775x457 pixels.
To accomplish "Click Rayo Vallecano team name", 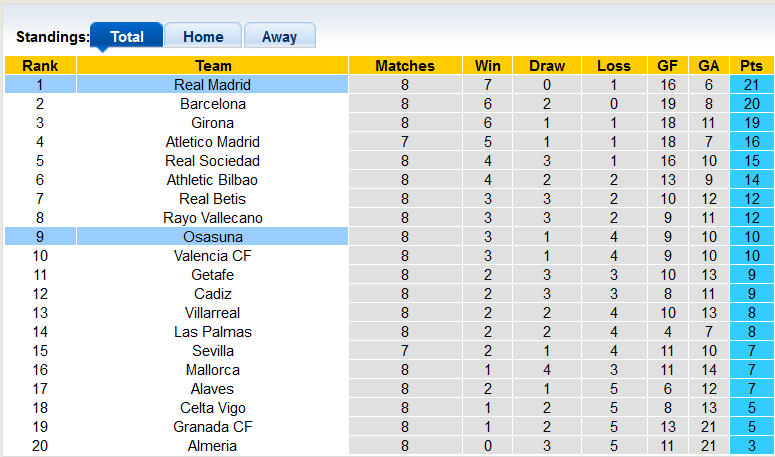I will pyautogui.click(x=213, y=218).
